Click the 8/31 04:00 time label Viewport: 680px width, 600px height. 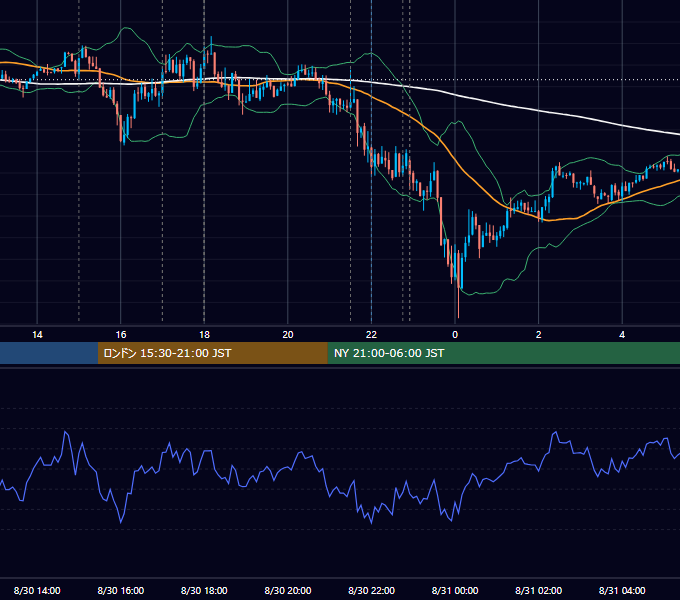(622, 590)
